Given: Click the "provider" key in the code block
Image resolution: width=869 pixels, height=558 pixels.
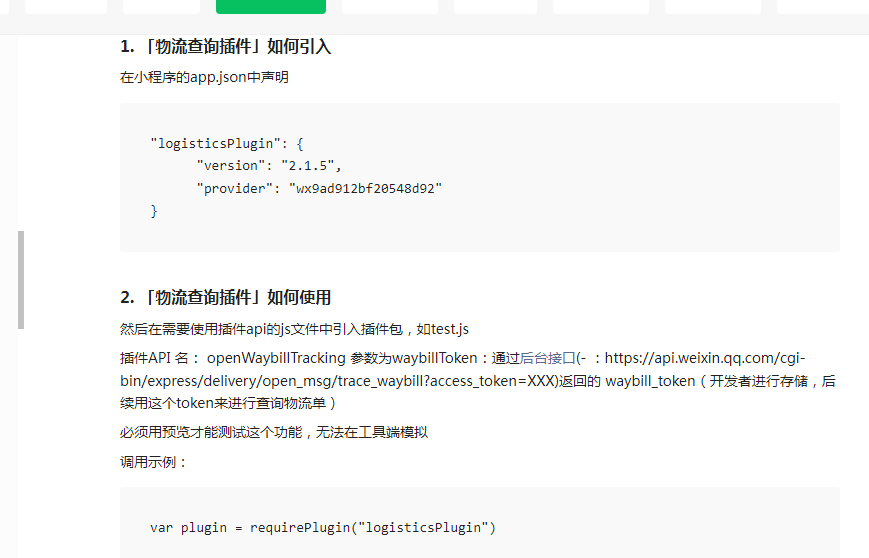Looking at the screenshot, I should 238,188.
